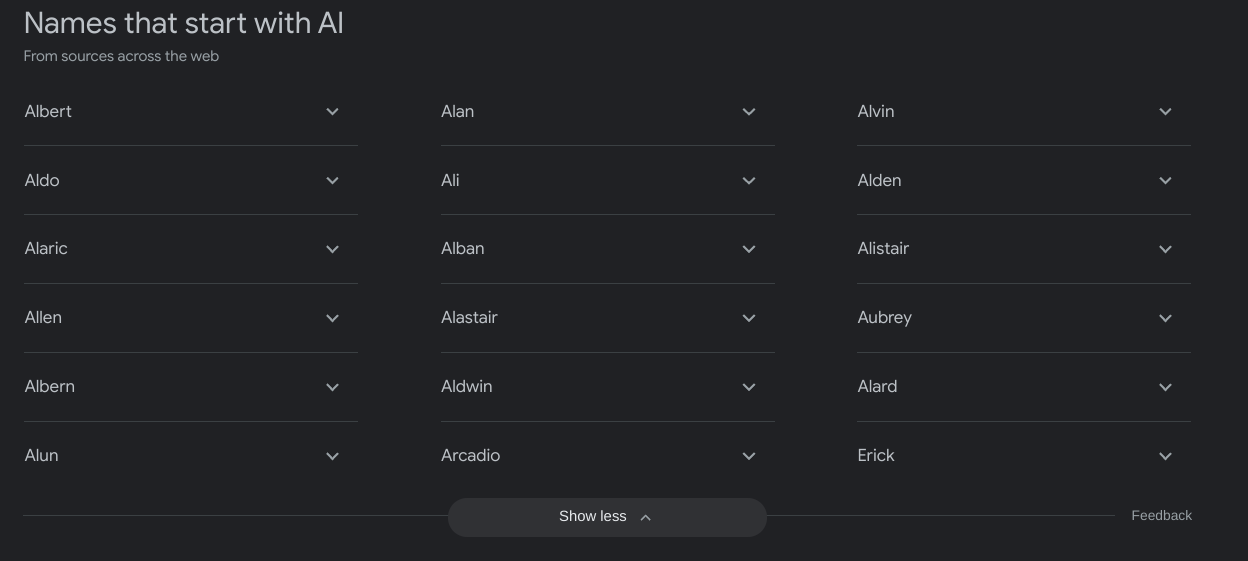Expand the Alard name arrow
1248x561 pixels.
coord(1165,387)
